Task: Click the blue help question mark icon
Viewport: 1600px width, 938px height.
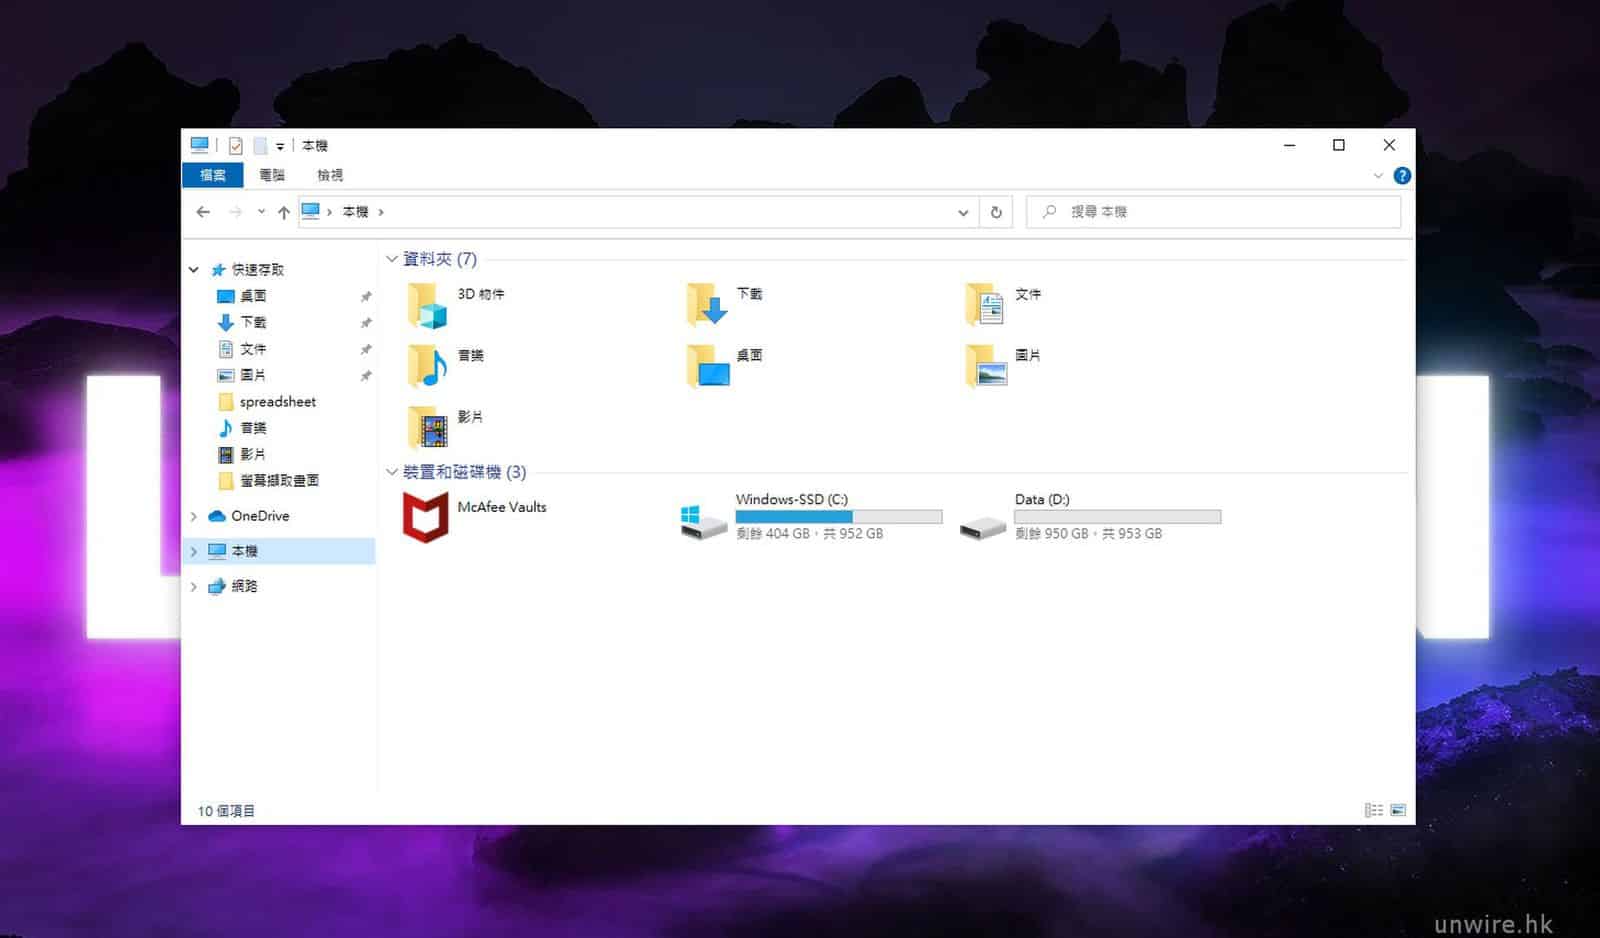Action: [x=1402, y=176]
